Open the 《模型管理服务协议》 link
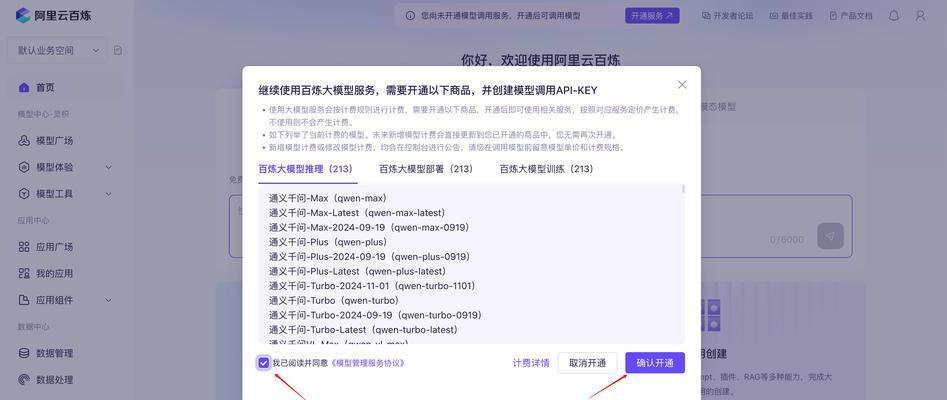947x400 pixels. (x=368, y=363)
